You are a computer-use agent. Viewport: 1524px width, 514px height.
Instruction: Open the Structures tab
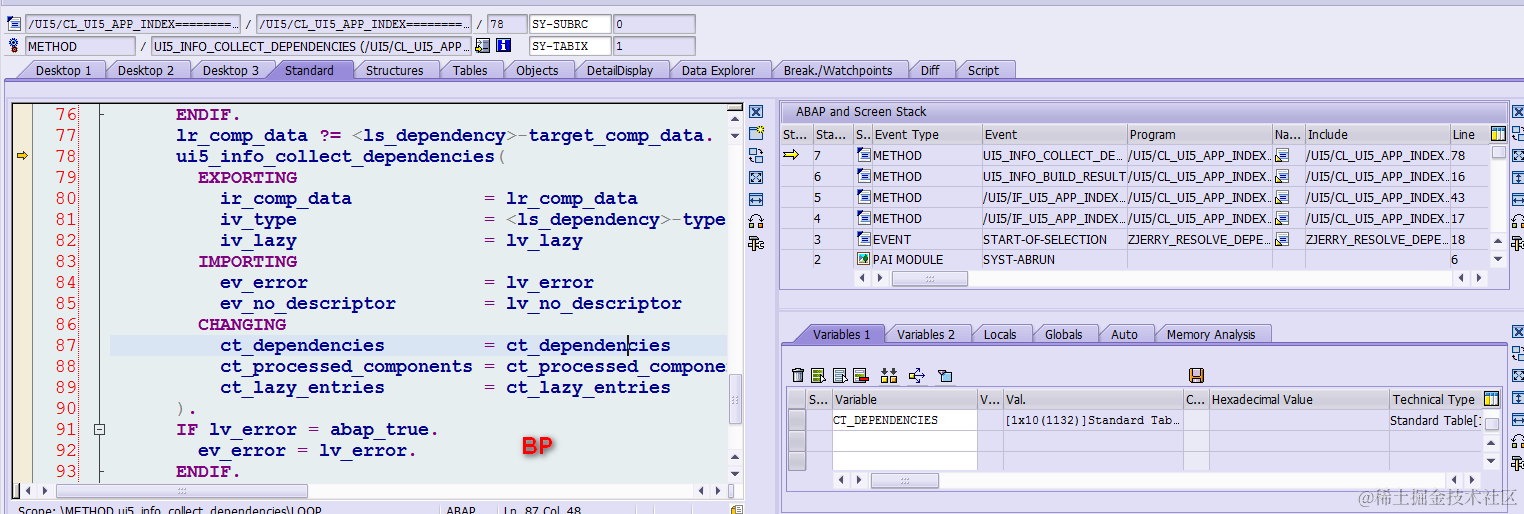pos(394,70)
